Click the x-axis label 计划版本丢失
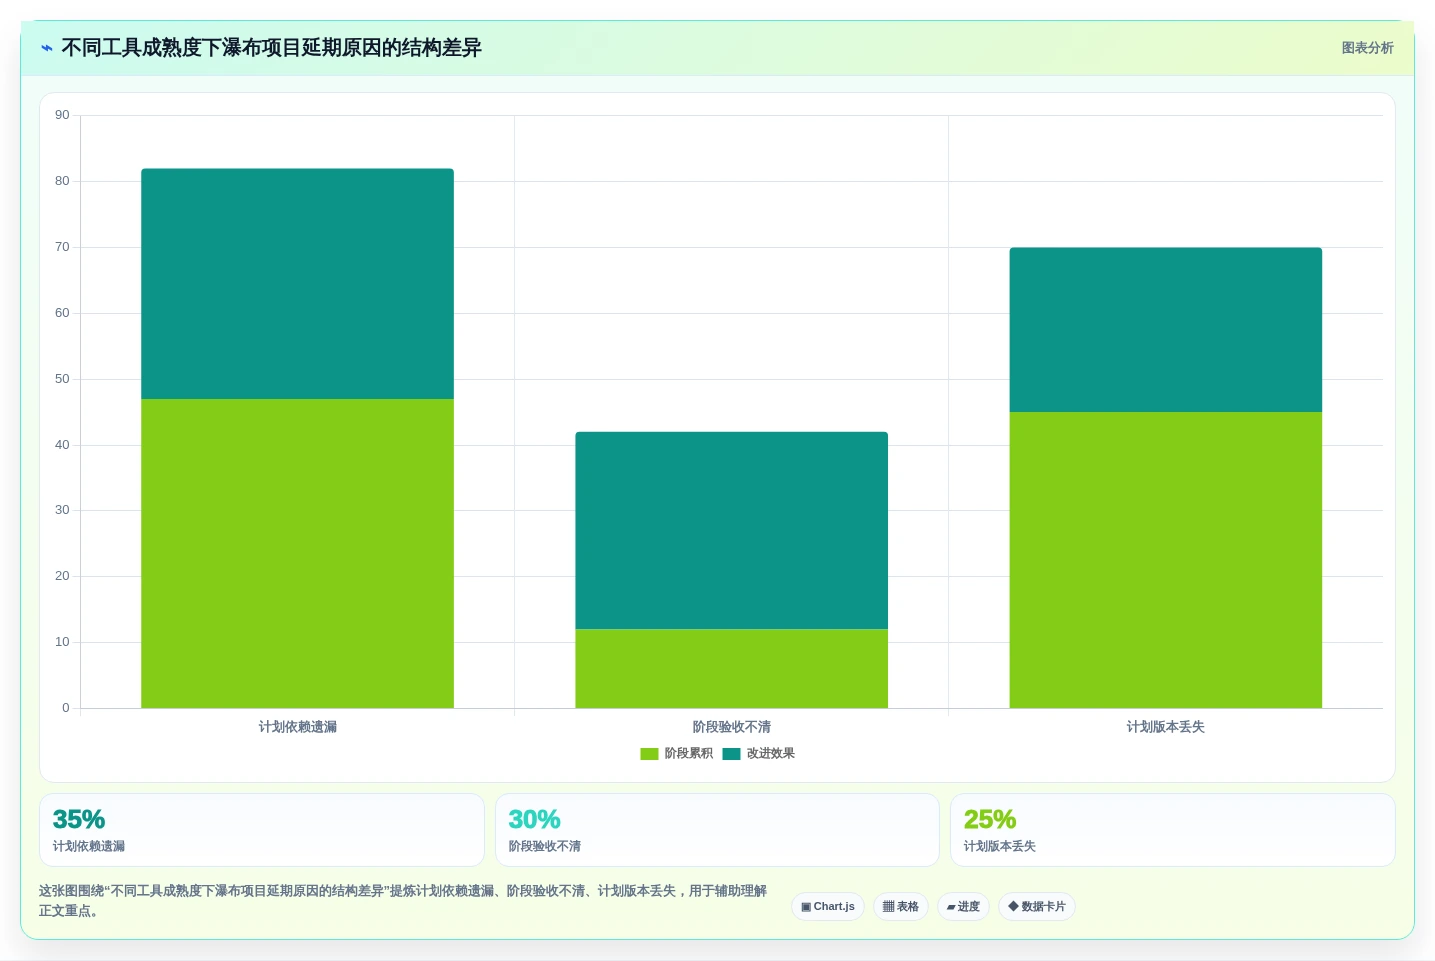 (1165, 727)
